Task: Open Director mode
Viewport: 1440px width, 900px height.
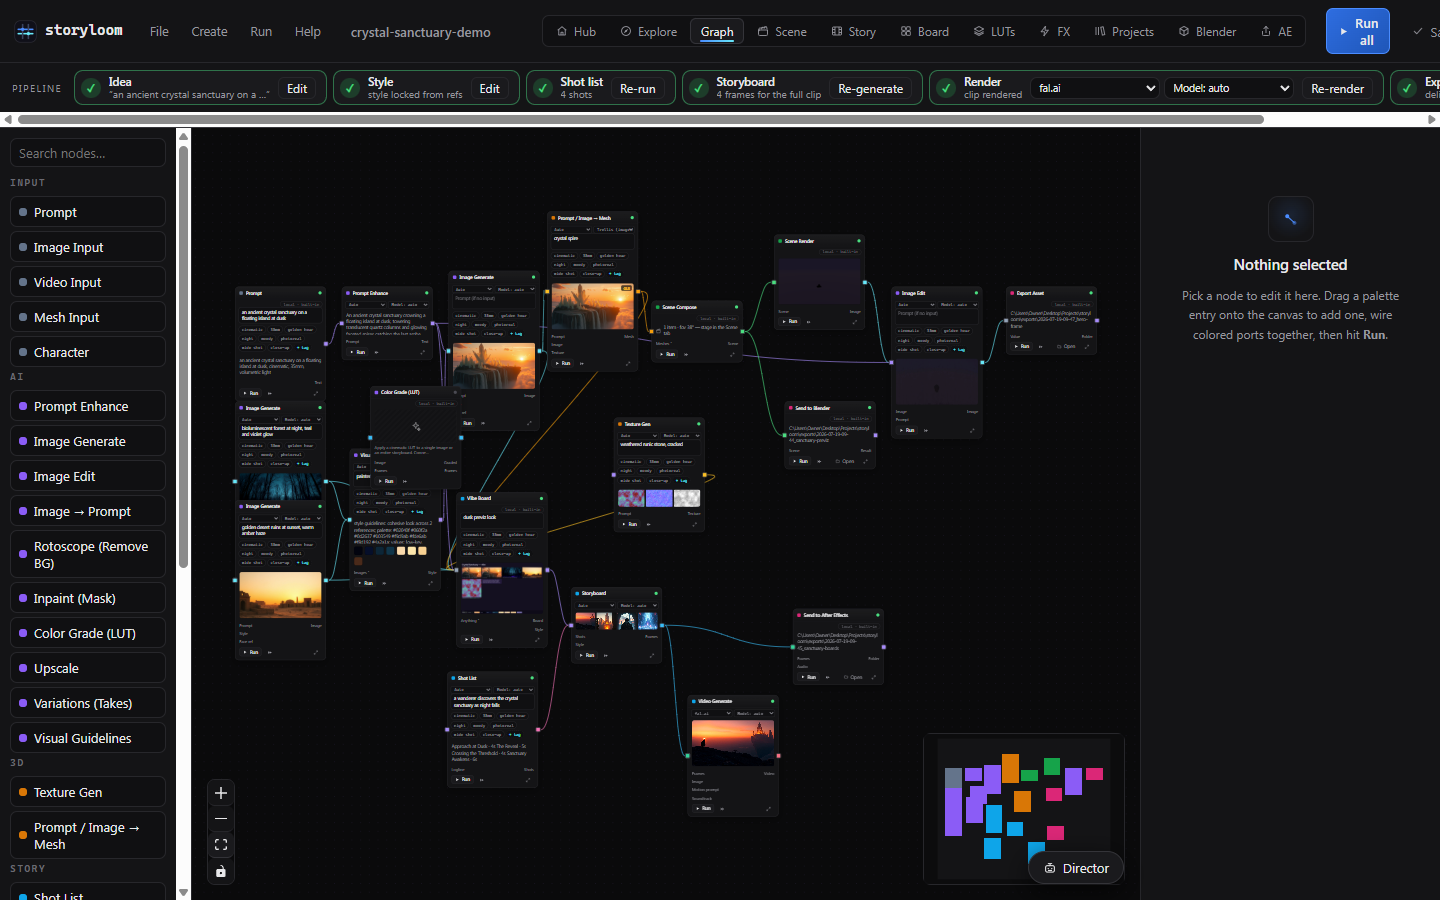Action: click(1076, 868)
